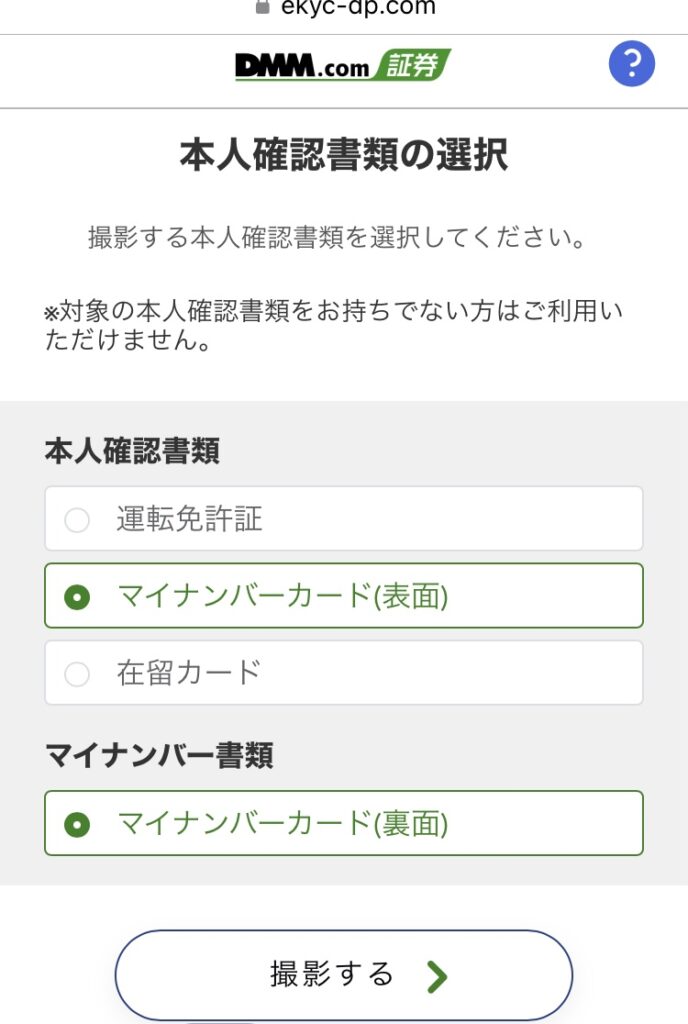Screen dimensions: 688x1024
Task: Select the 運転免許証 radio circle
Action: [x=77, y=520]
